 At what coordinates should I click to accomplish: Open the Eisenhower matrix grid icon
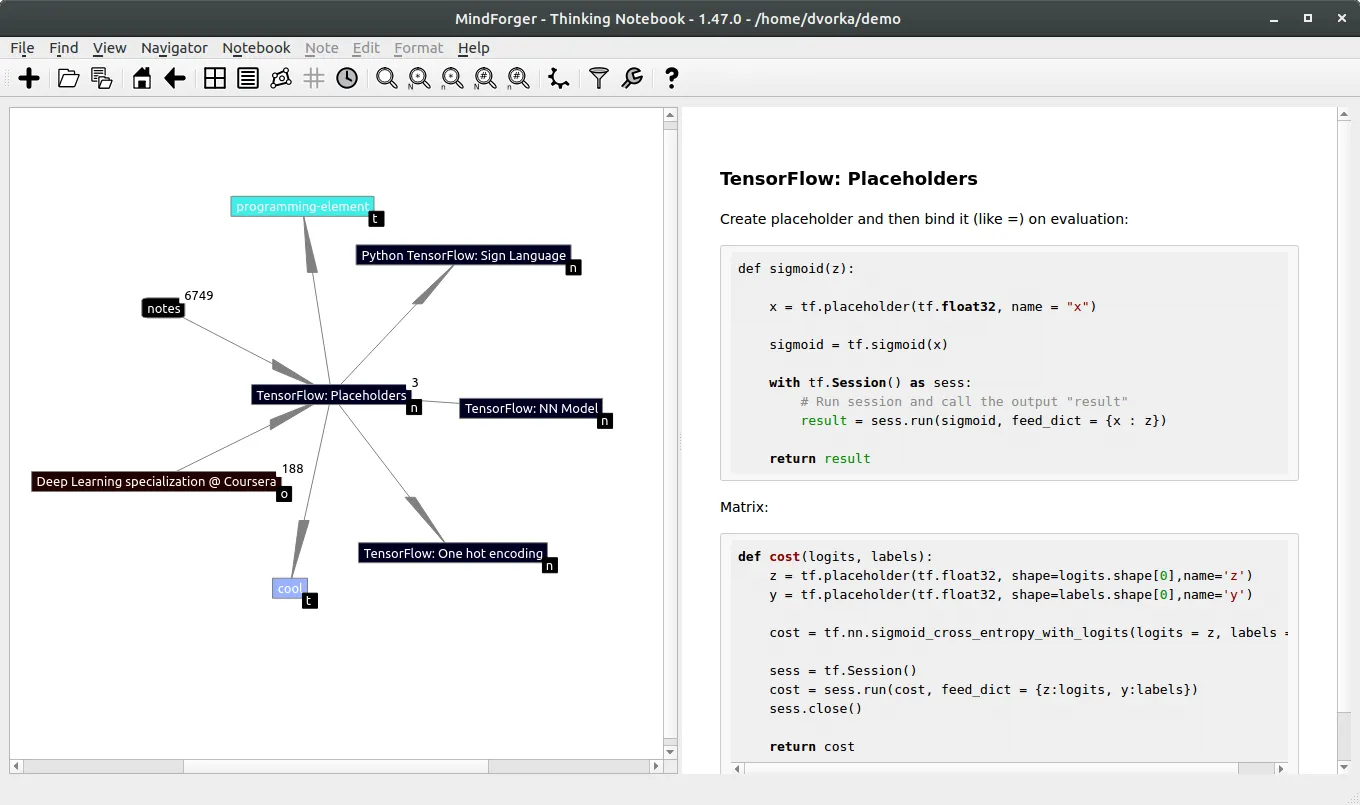coord(215,78)
